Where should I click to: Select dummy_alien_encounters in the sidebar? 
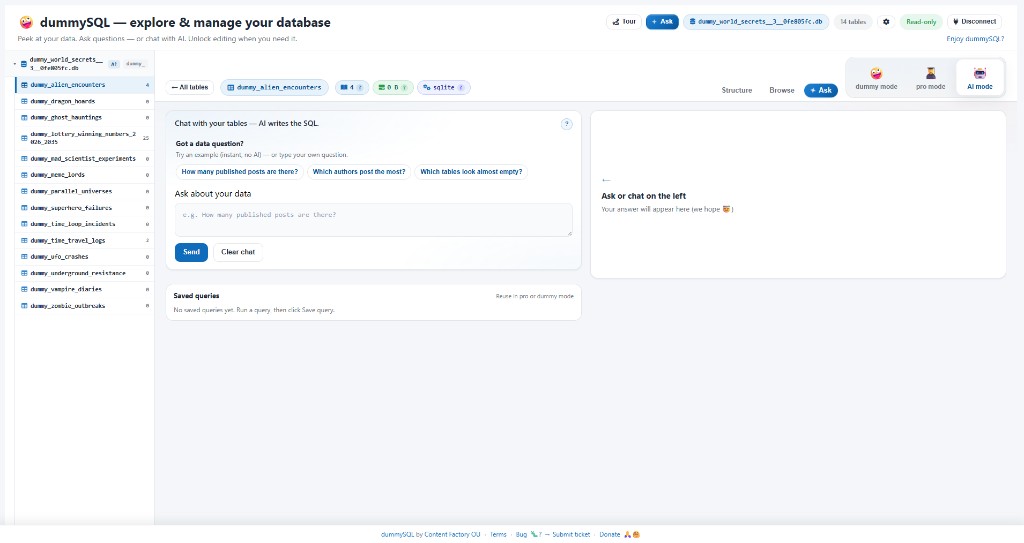(x=84, y=85)
